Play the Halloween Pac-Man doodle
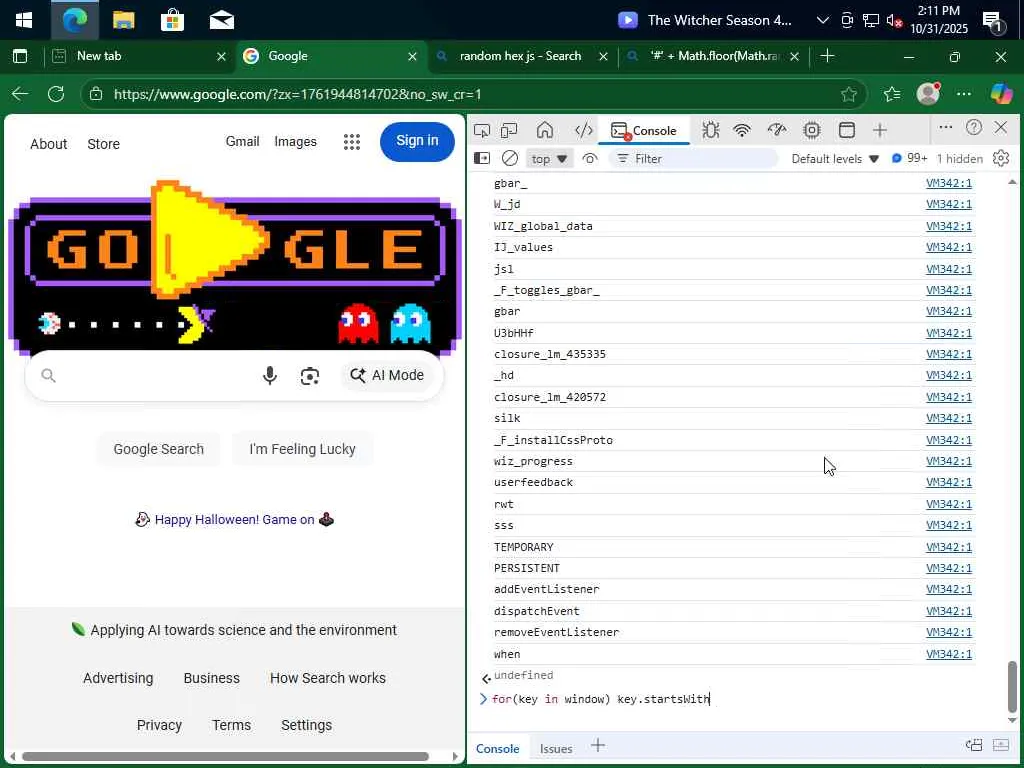This screenshot has height=768, width=1024. (209, 240)
